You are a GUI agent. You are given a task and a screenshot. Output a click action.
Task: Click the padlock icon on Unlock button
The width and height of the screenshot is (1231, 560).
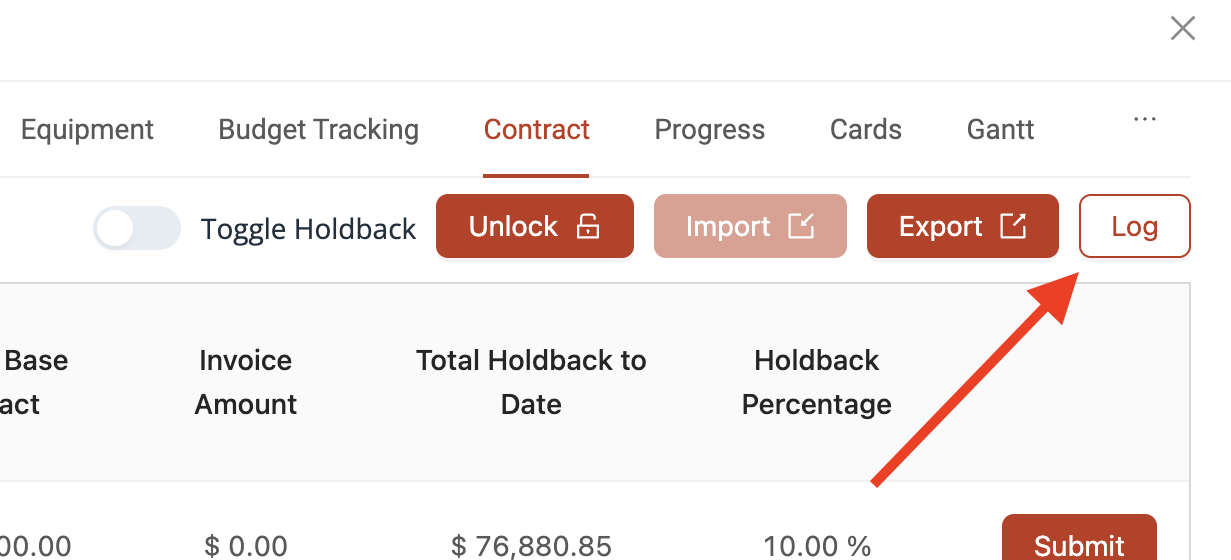click(588, 227)
